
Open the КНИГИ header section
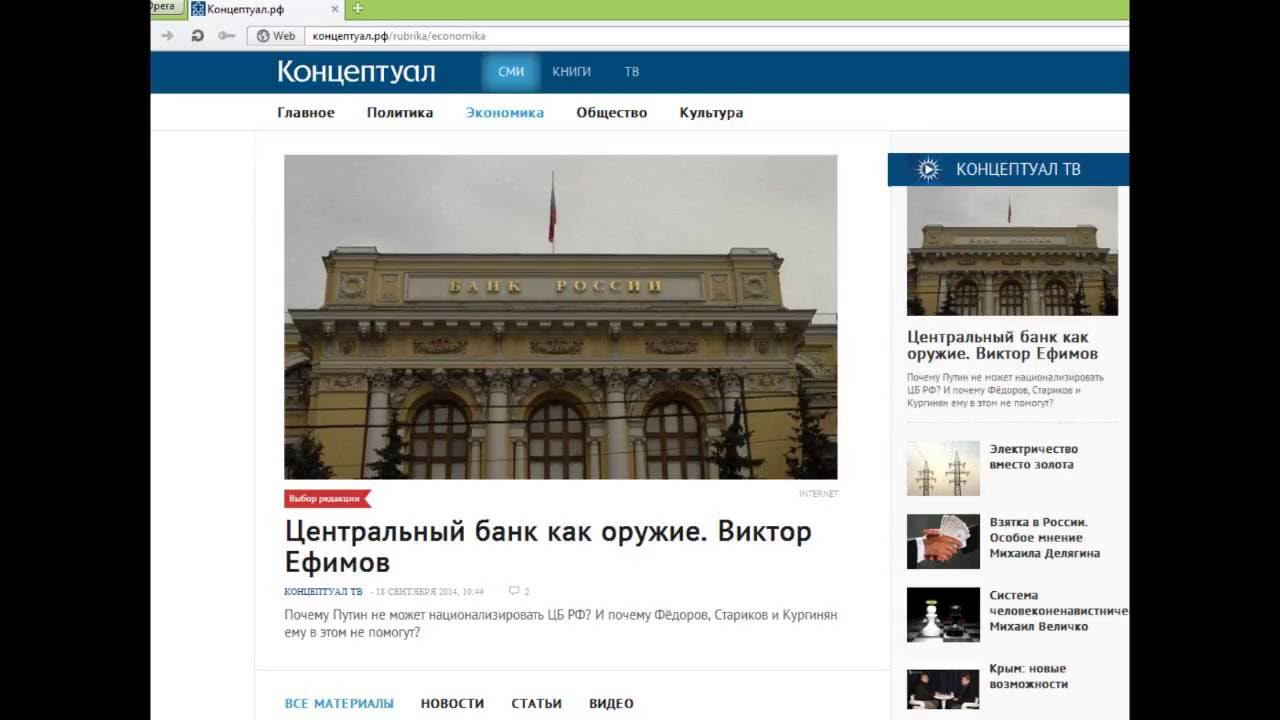571,72
